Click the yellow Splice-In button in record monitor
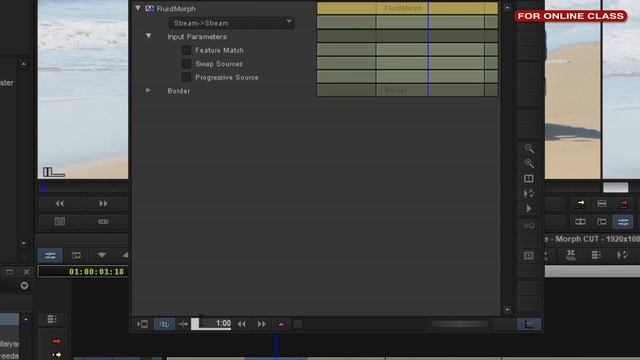This screenshot has height=360, width=640. (580, 203)
